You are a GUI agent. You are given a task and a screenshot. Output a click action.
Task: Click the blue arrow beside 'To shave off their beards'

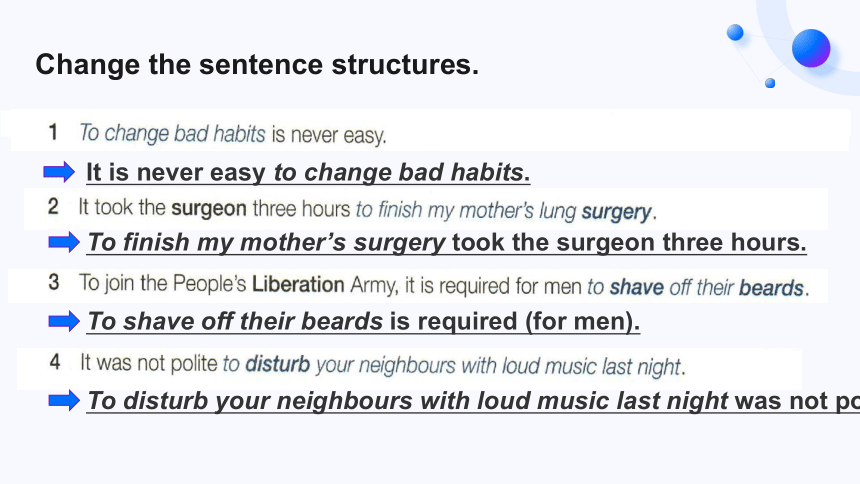(64, 321)
